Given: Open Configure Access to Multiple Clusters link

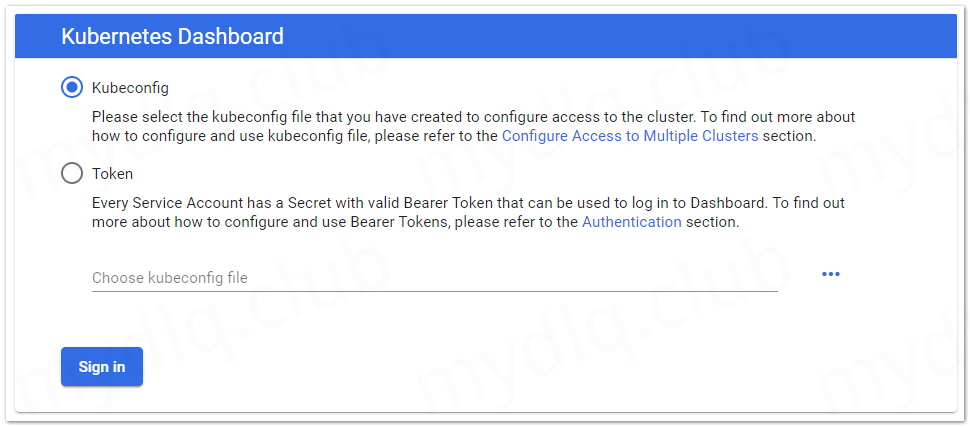Looking at the screenshot, I should tap(629, 136).
